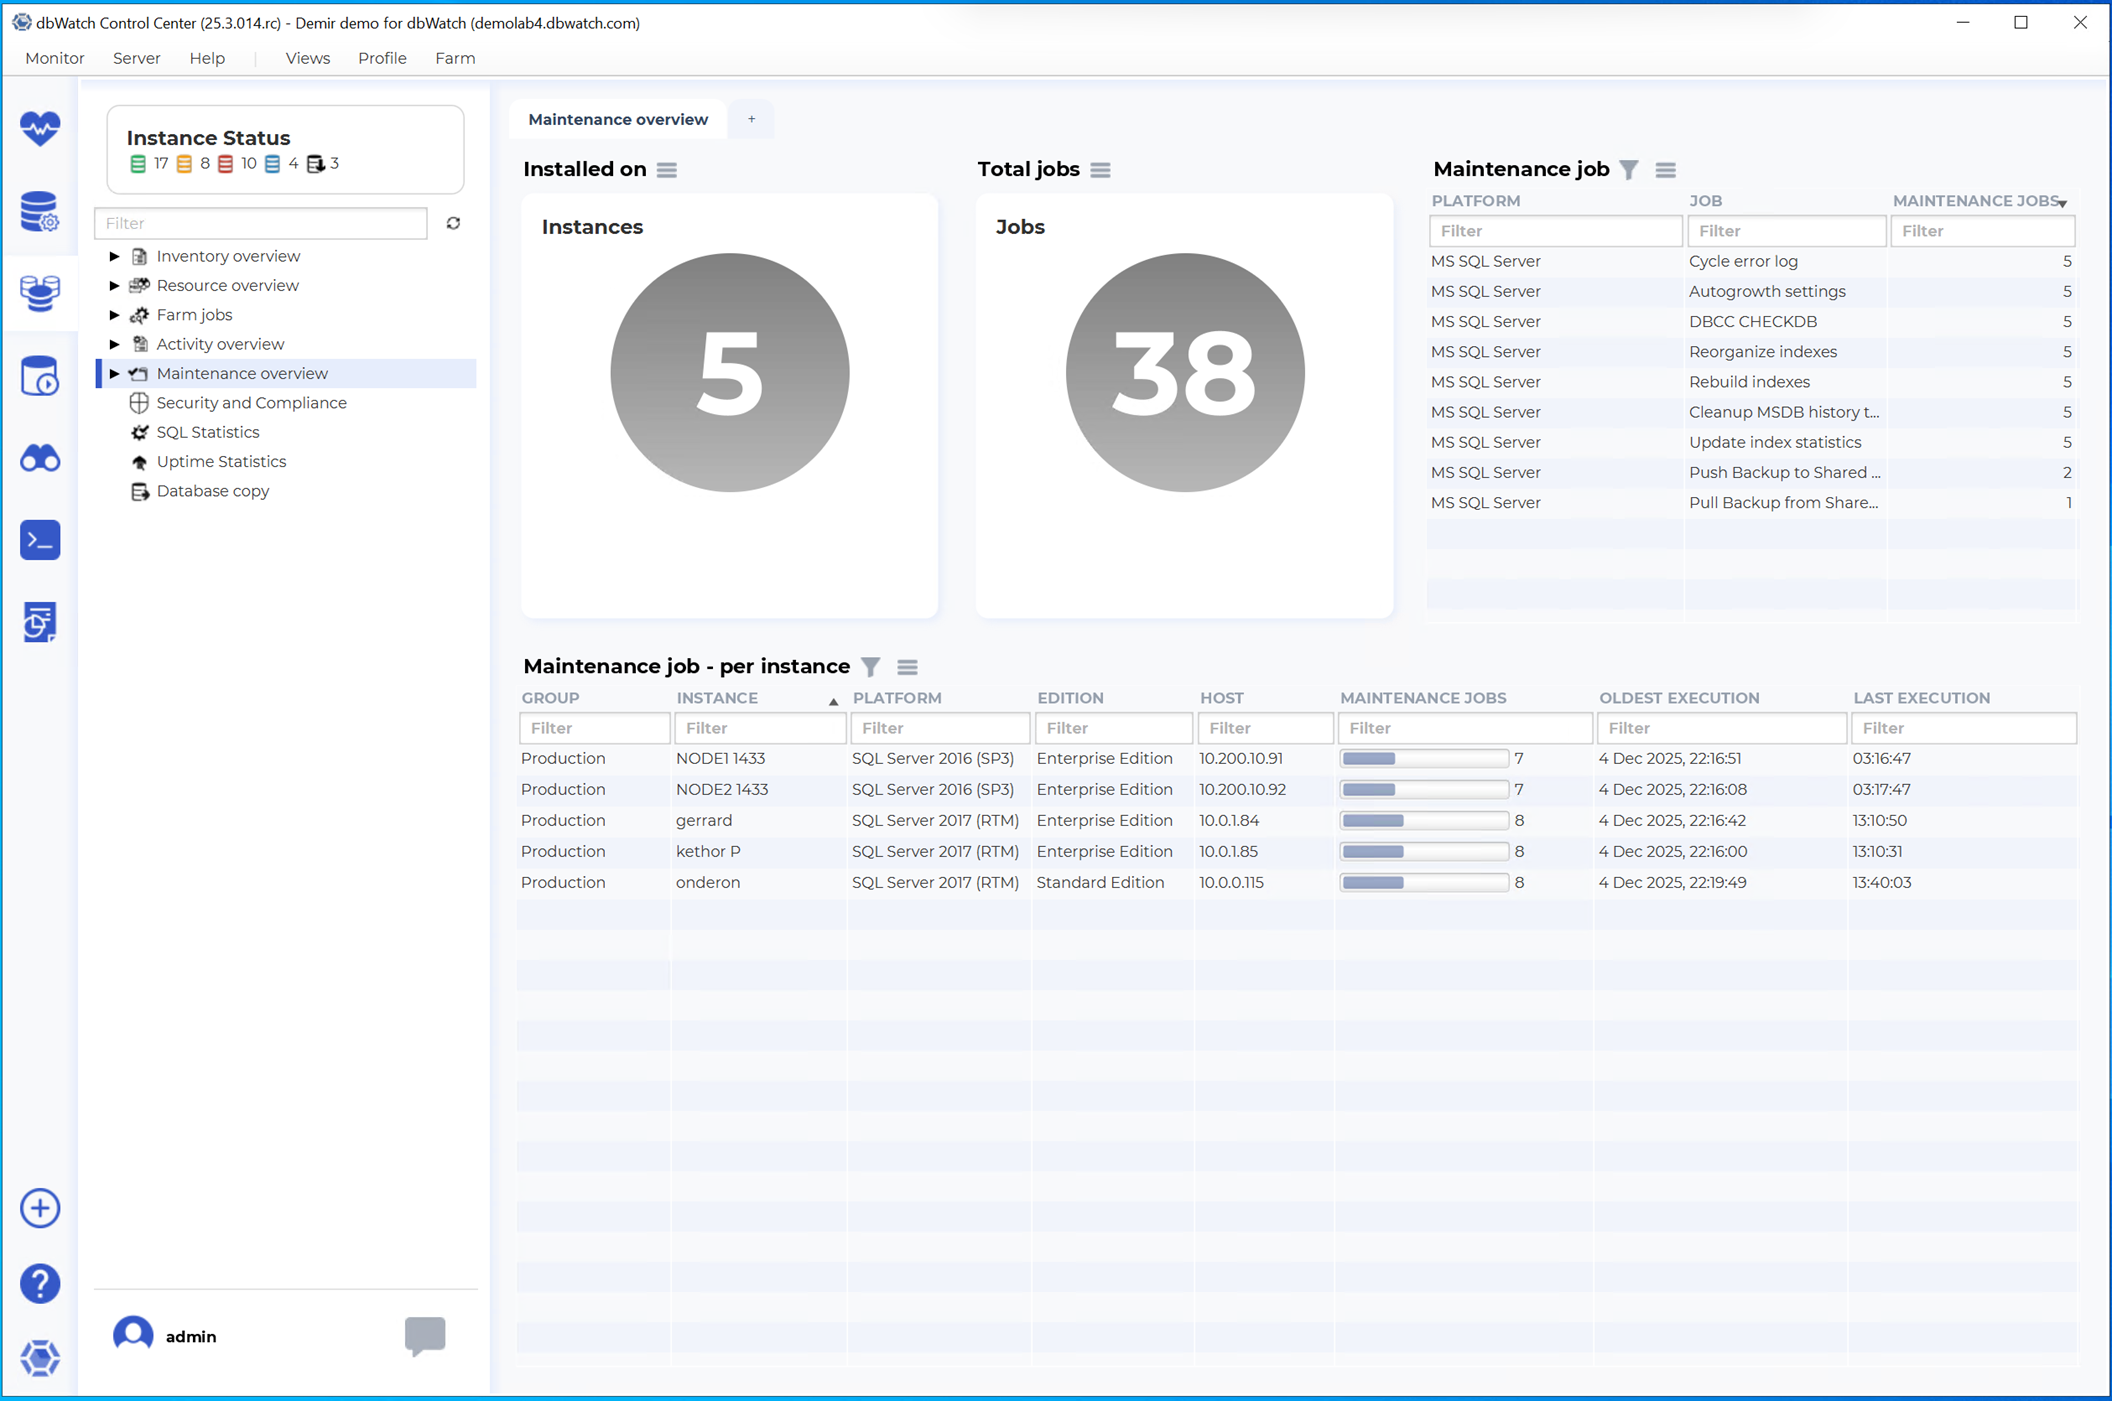The width and height of the screenshot is (2112, 1401).
Task: Click the JOB column filter field
Action: [x=1786, y=231]
